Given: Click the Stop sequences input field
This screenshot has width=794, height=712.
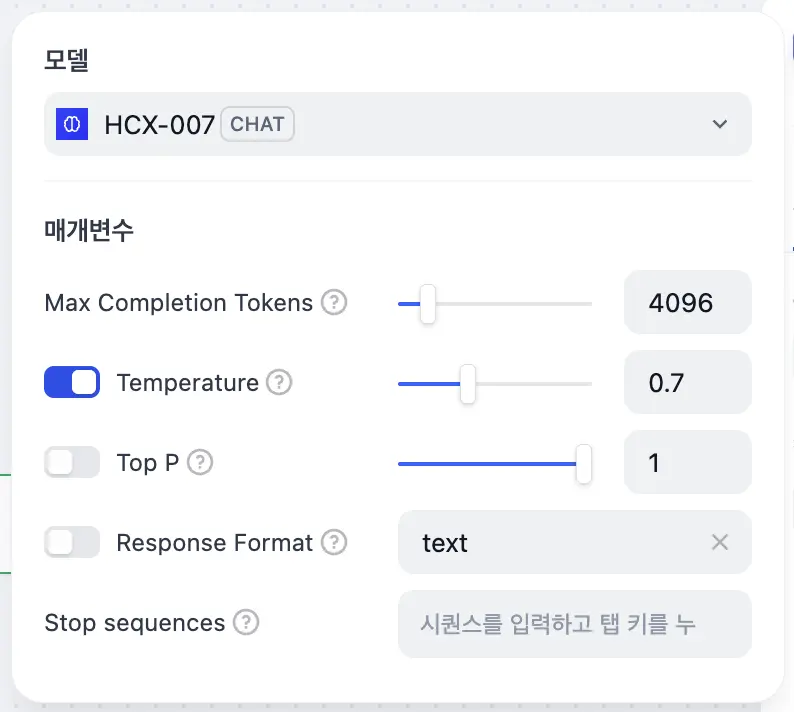Looking at the screenshot, I should coord(574,623).
